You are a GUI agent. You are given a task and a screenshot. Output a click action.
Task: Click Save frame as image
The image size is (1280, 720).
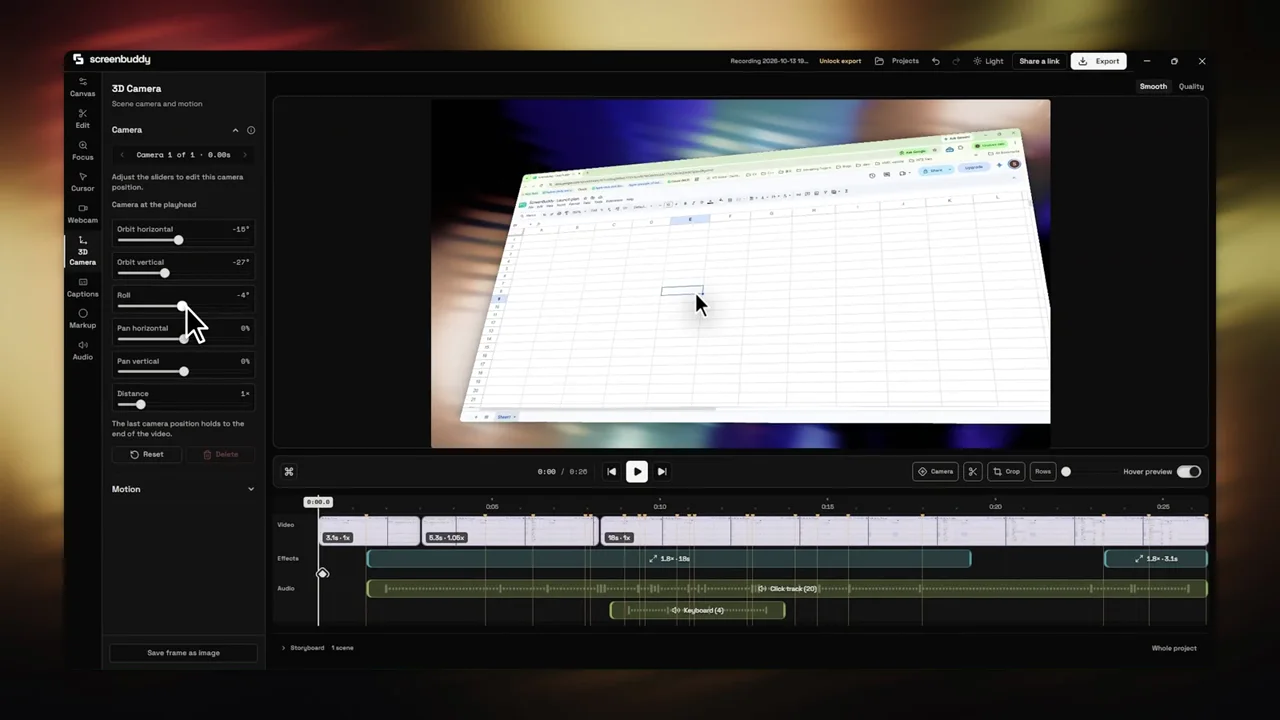[183, 653]
